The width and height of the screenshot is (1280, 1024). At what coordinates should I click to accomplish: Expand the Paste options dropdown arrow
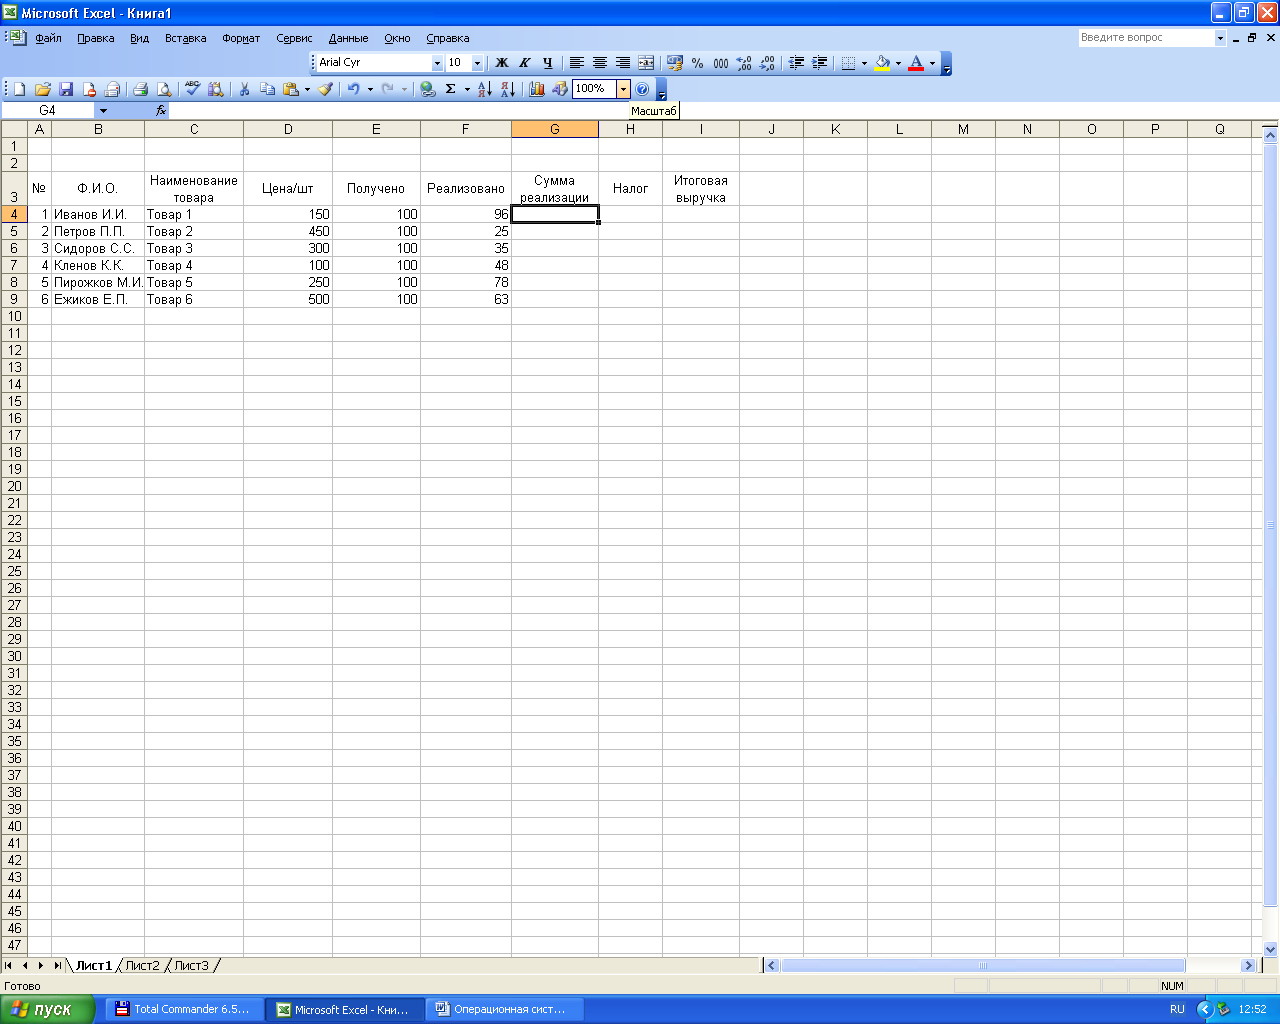[x=307, y=89]
